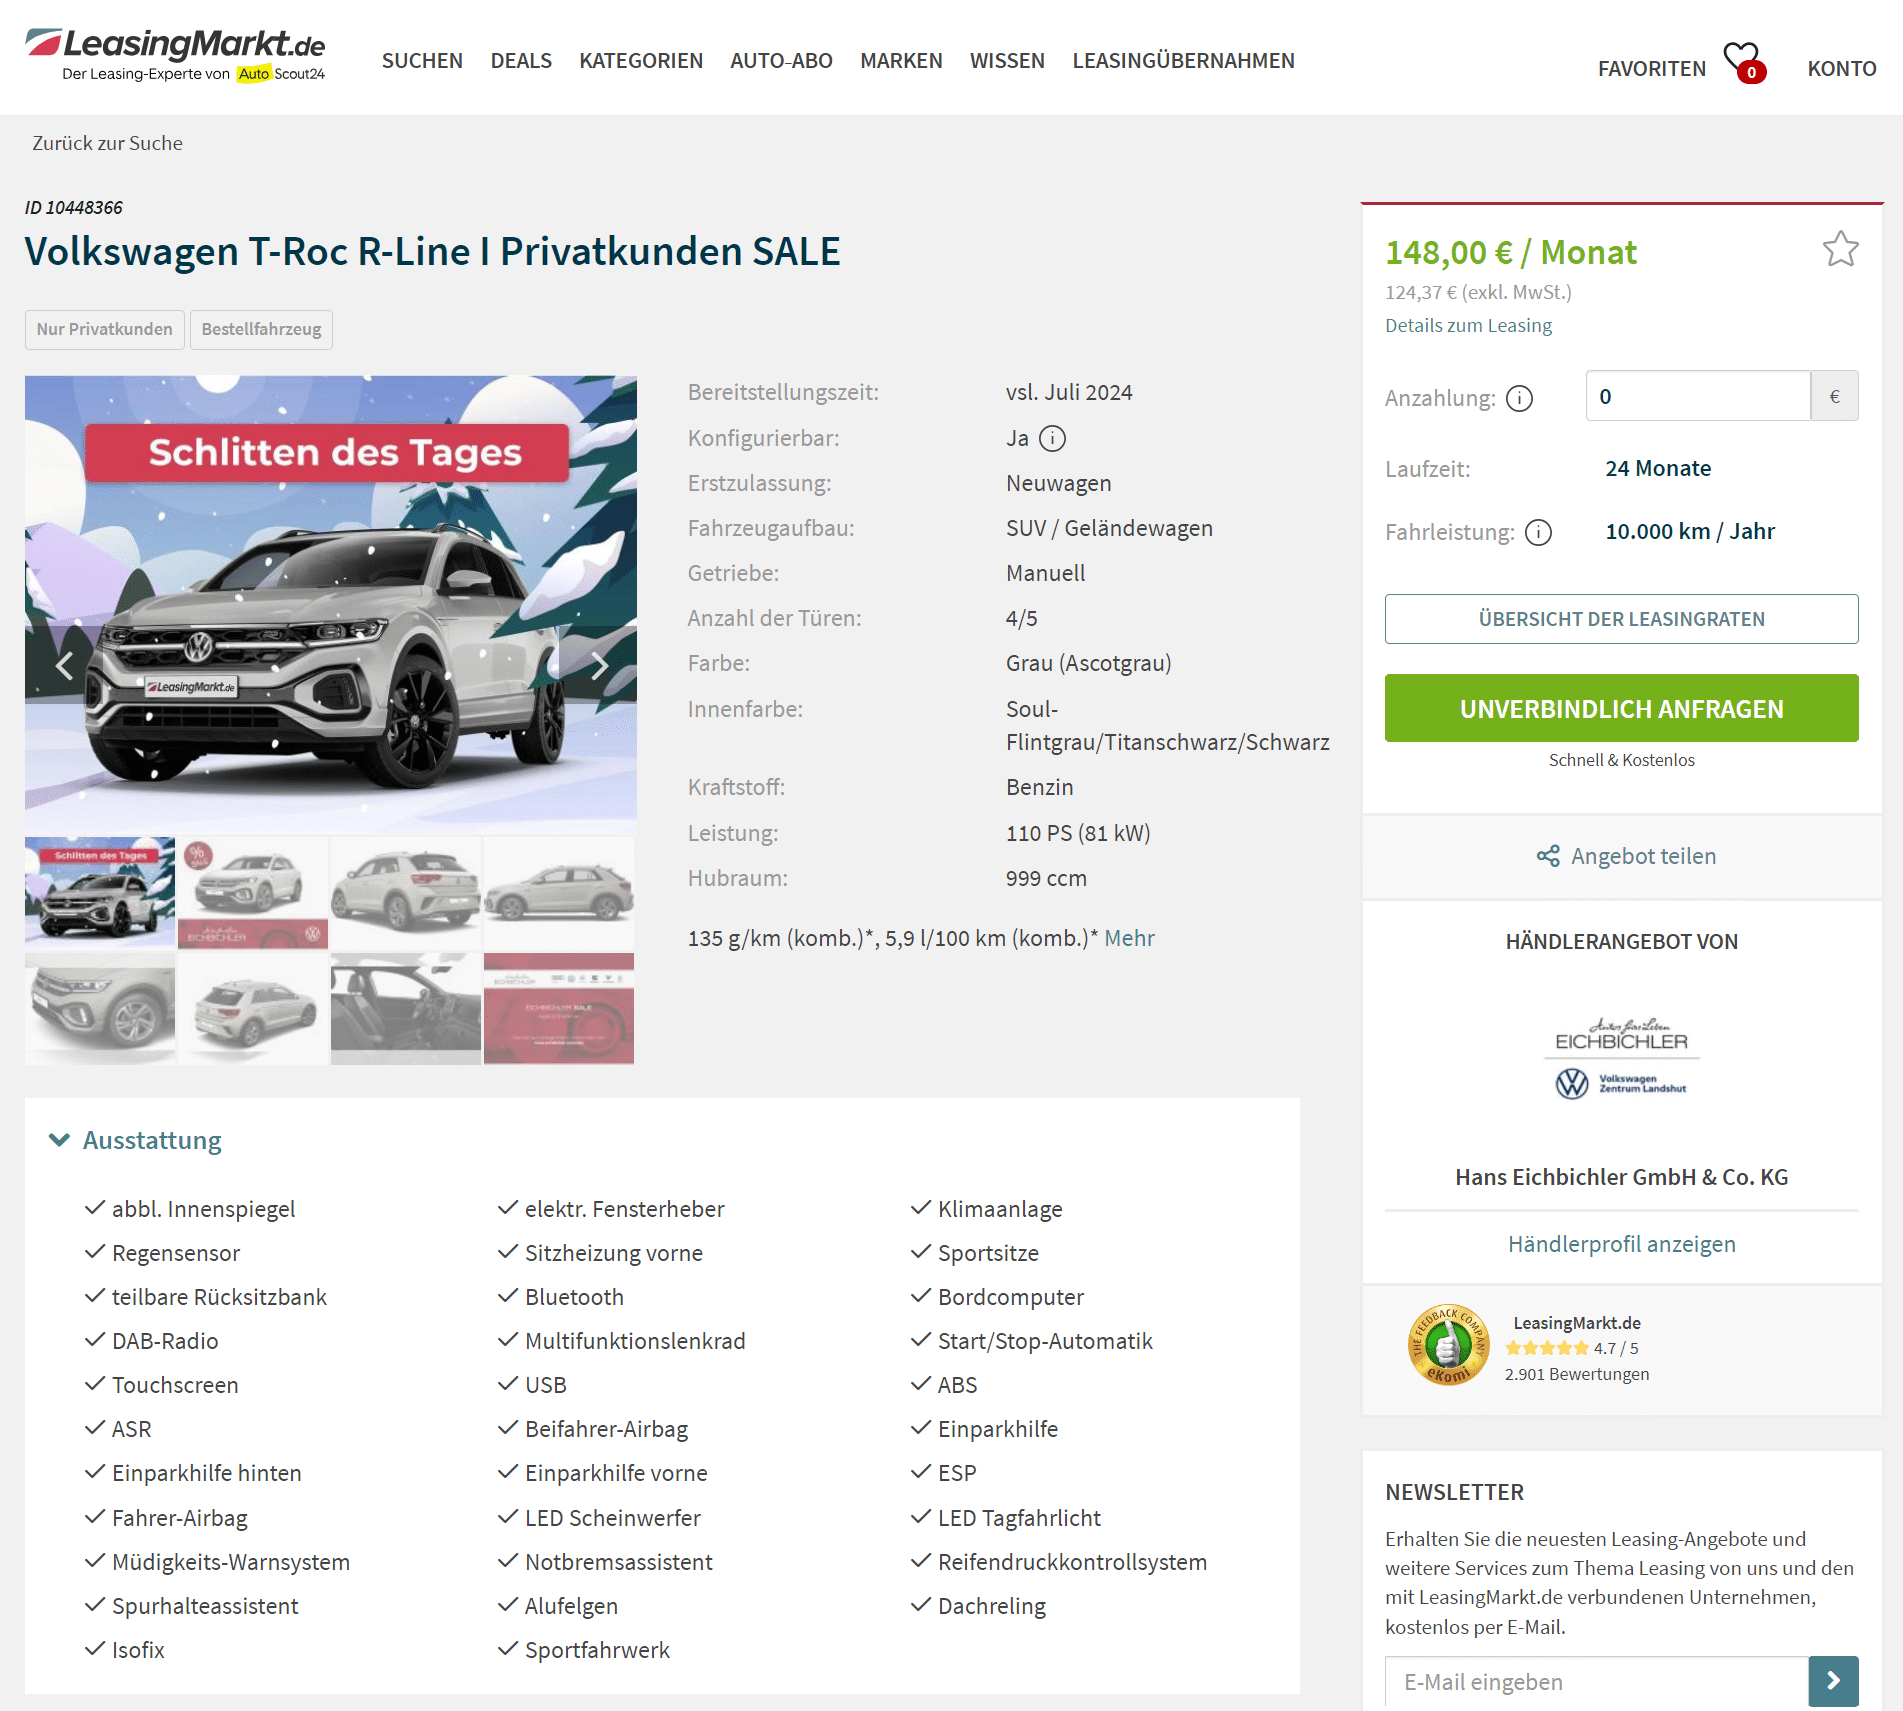Open Händlerprofil anzeigen link

click(x=1621, y=1244)
